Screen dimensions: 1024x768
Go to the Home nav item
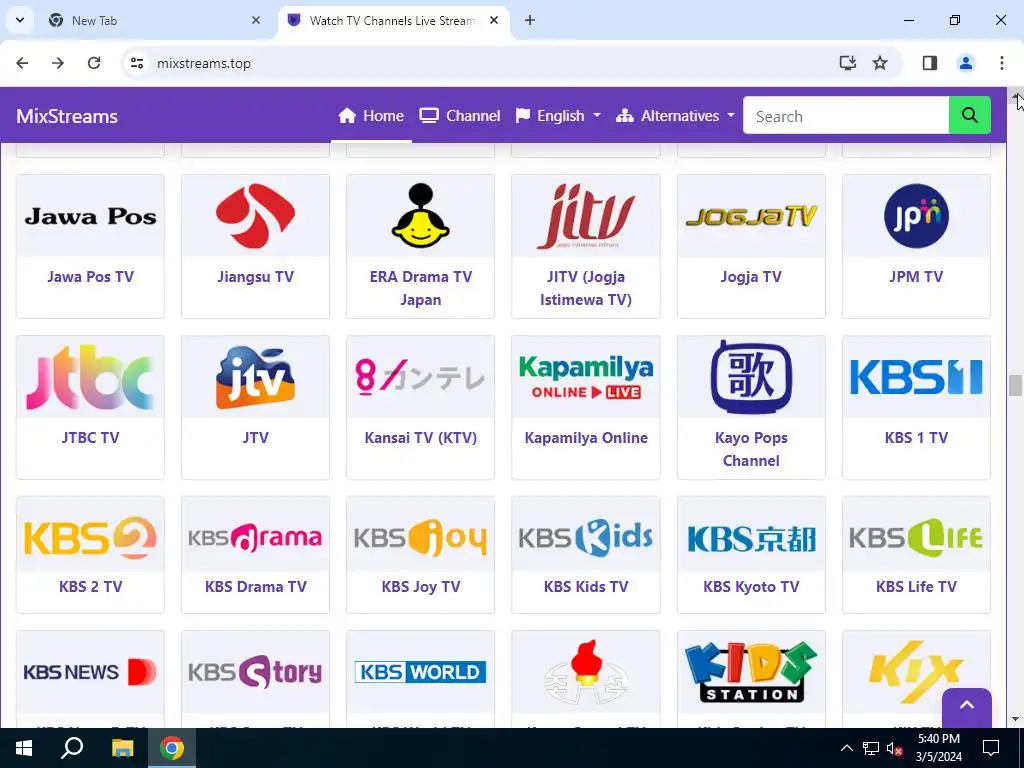[371, 116]
